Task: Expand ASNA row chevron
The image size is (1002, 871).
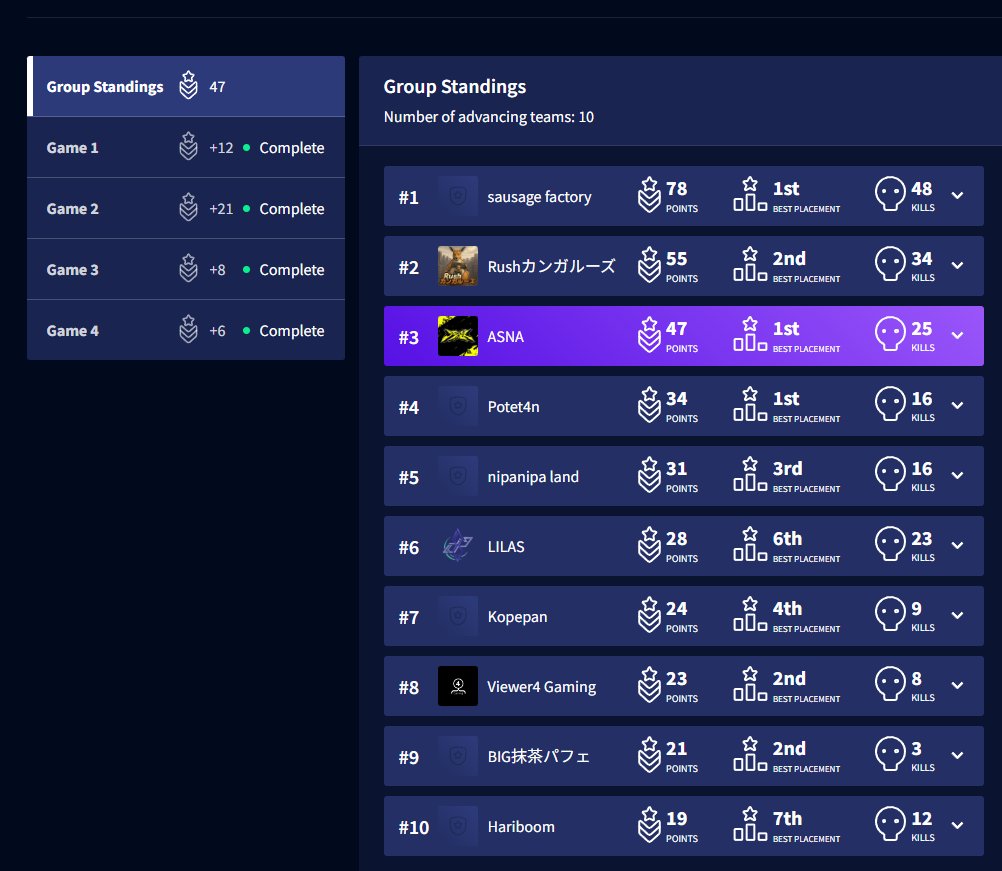Action: tap(957, 335)
